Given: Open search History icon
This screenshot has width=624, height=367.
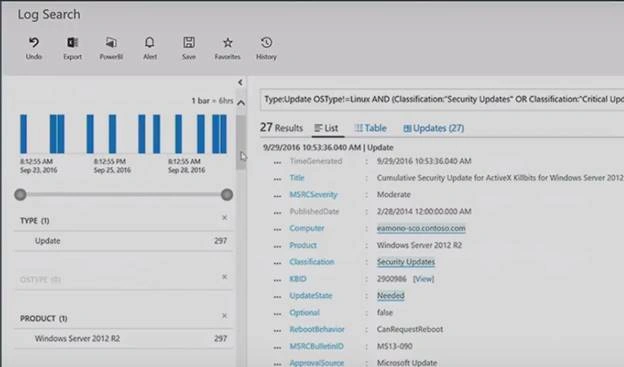Looking at the screenshot, I should pos(266,42).
